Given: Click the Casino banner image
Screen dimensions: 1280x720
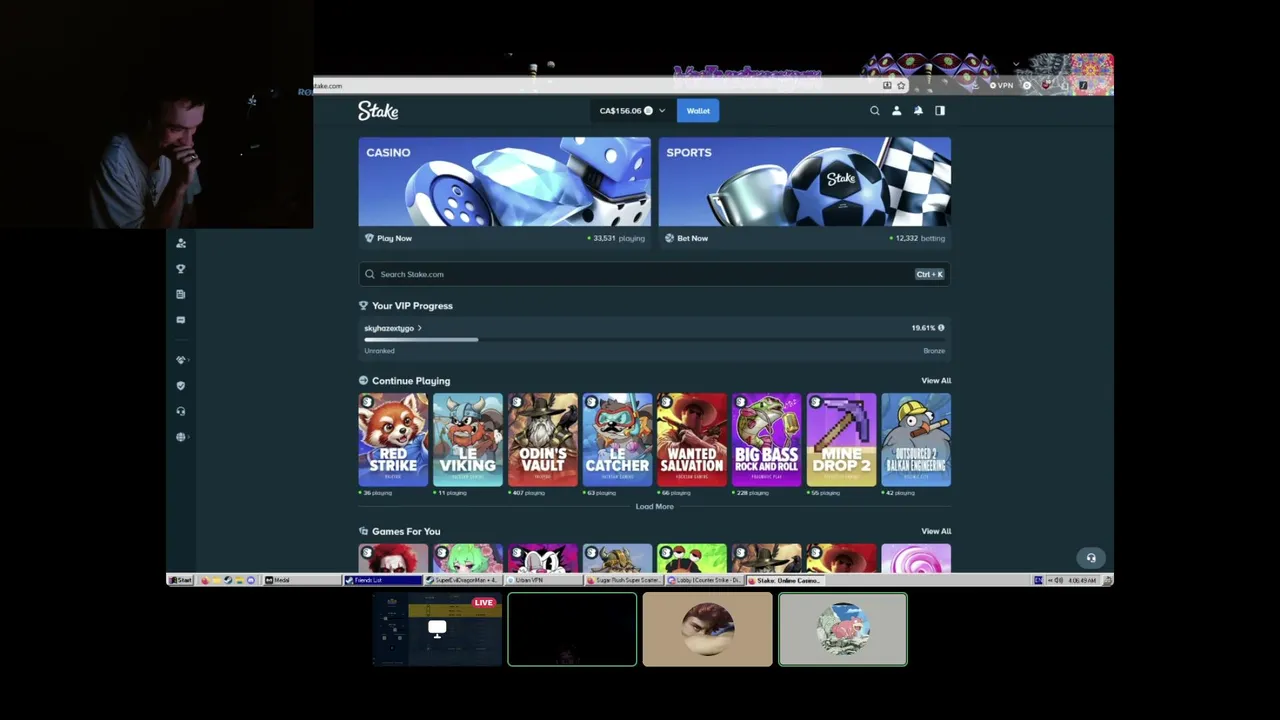Looking at the screenshot, I should (504, 182).
